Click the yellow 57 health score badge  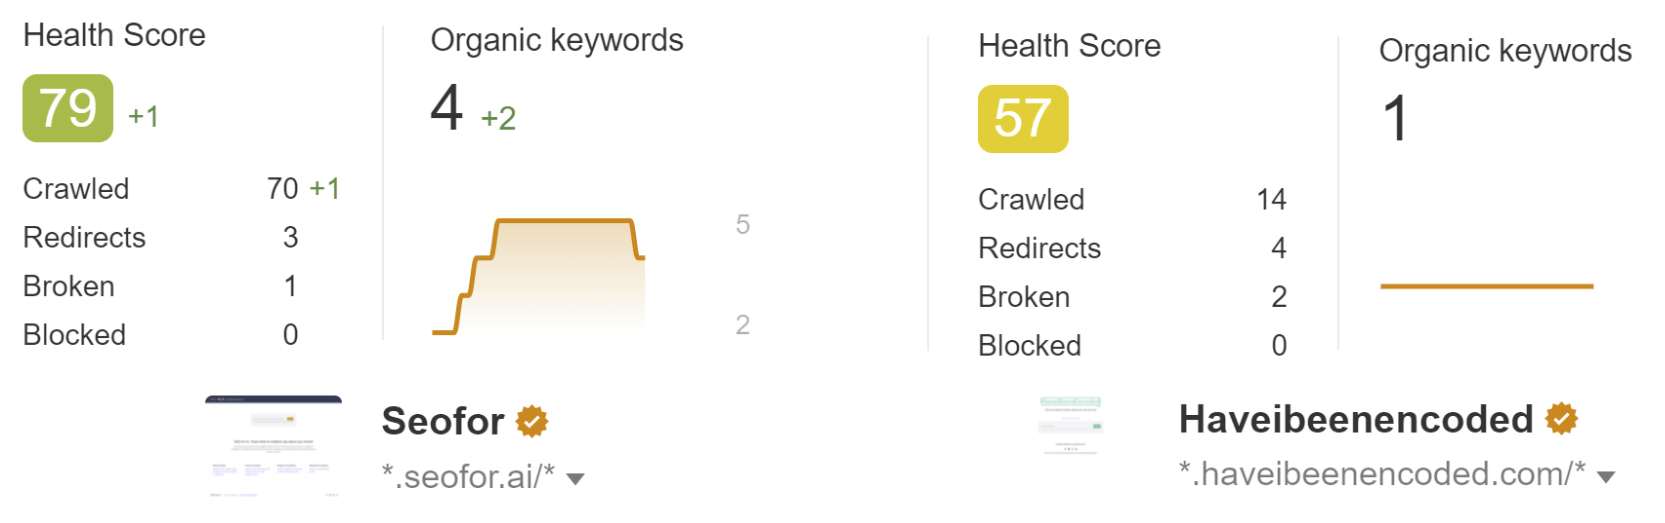pos(1023,119)
